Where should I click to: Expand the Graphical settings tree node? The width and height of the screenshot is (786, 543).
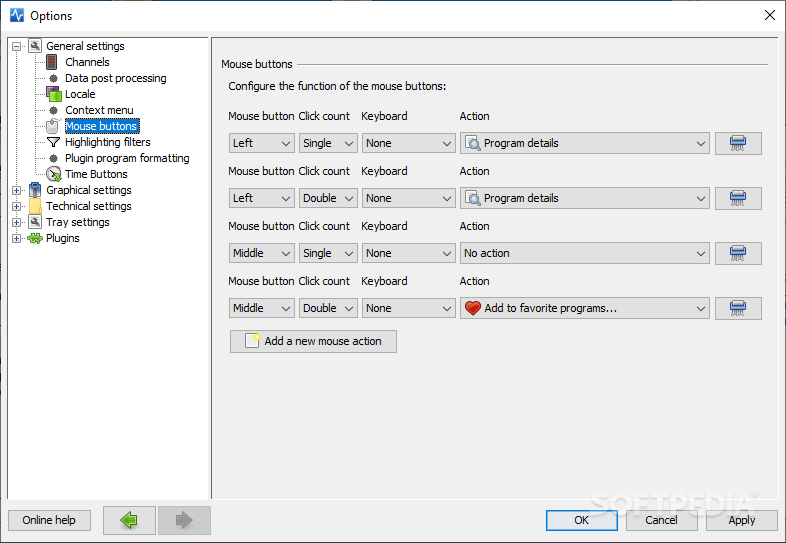click(x=17, y=191)
